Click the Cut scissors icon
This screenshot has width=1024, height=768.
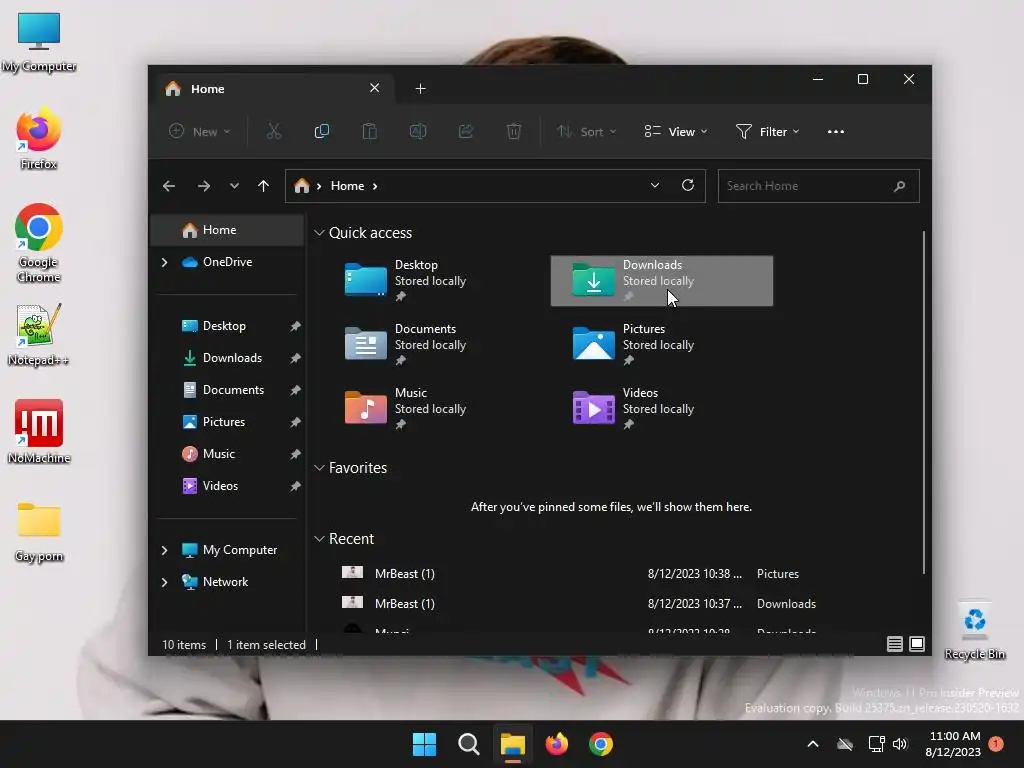(x=274, y=131)
